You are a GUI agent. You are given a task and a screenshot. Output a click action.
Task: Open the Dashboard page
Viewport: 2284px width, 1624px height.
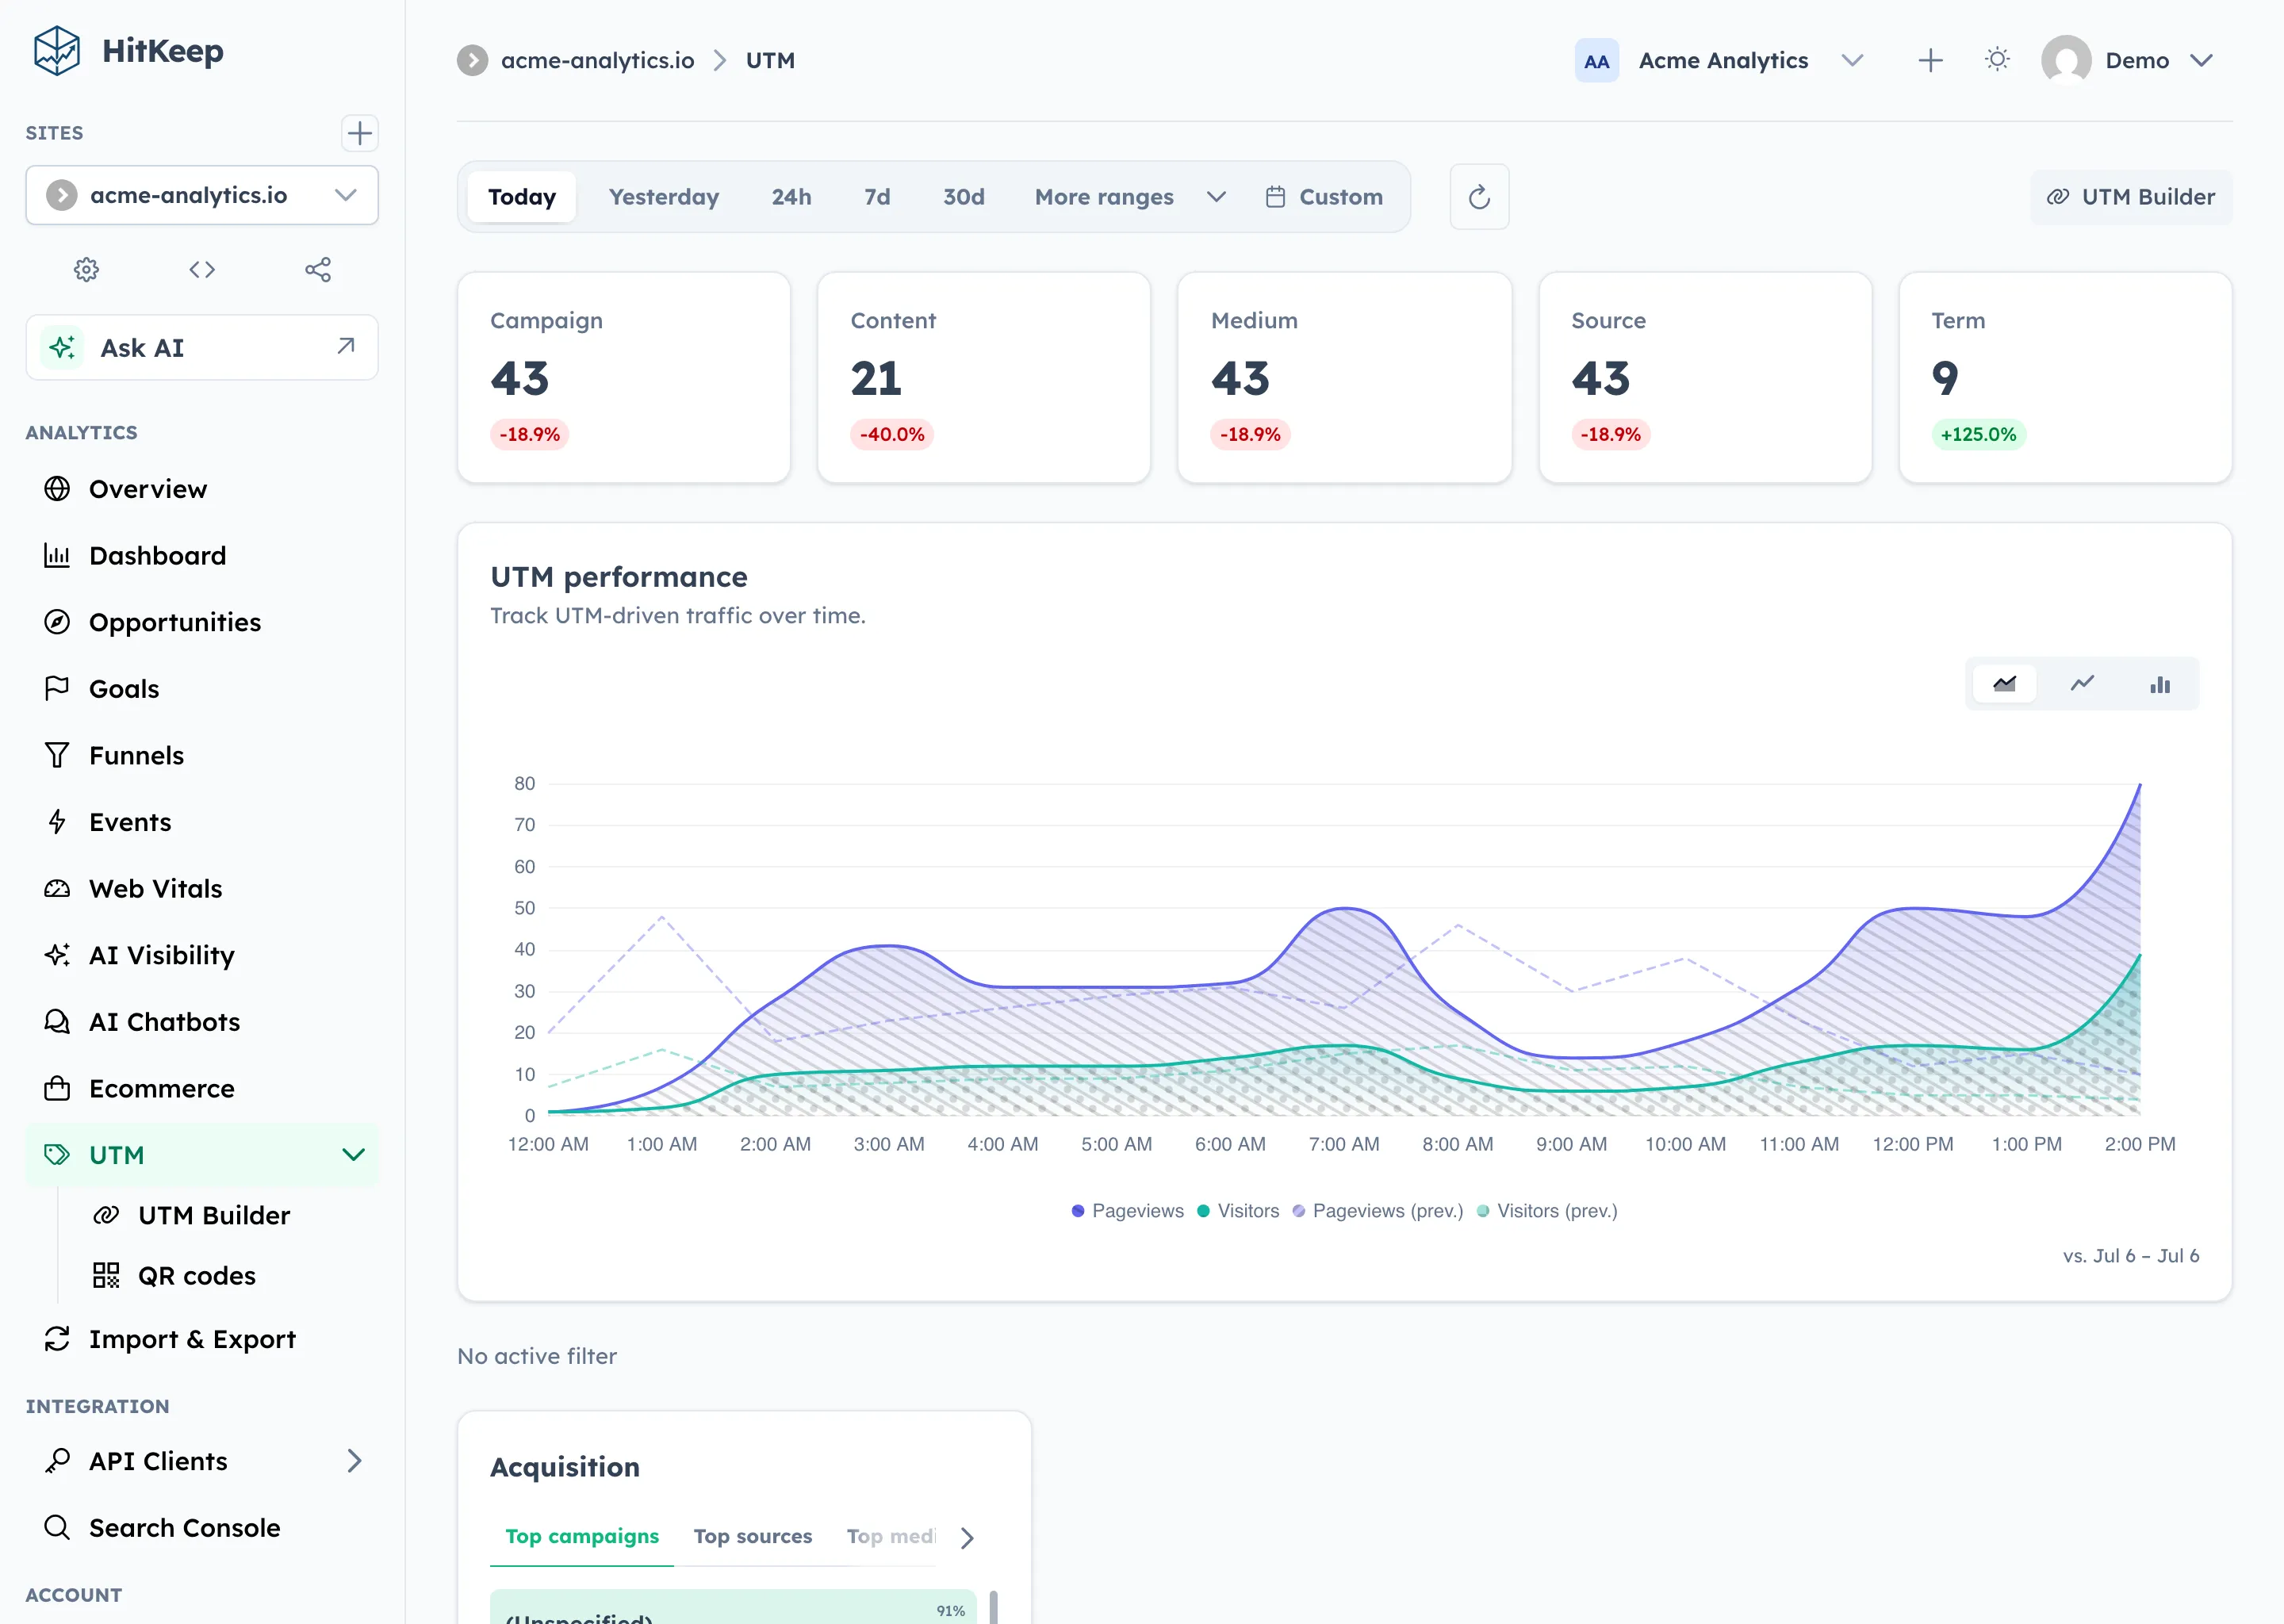pos(202,556)
